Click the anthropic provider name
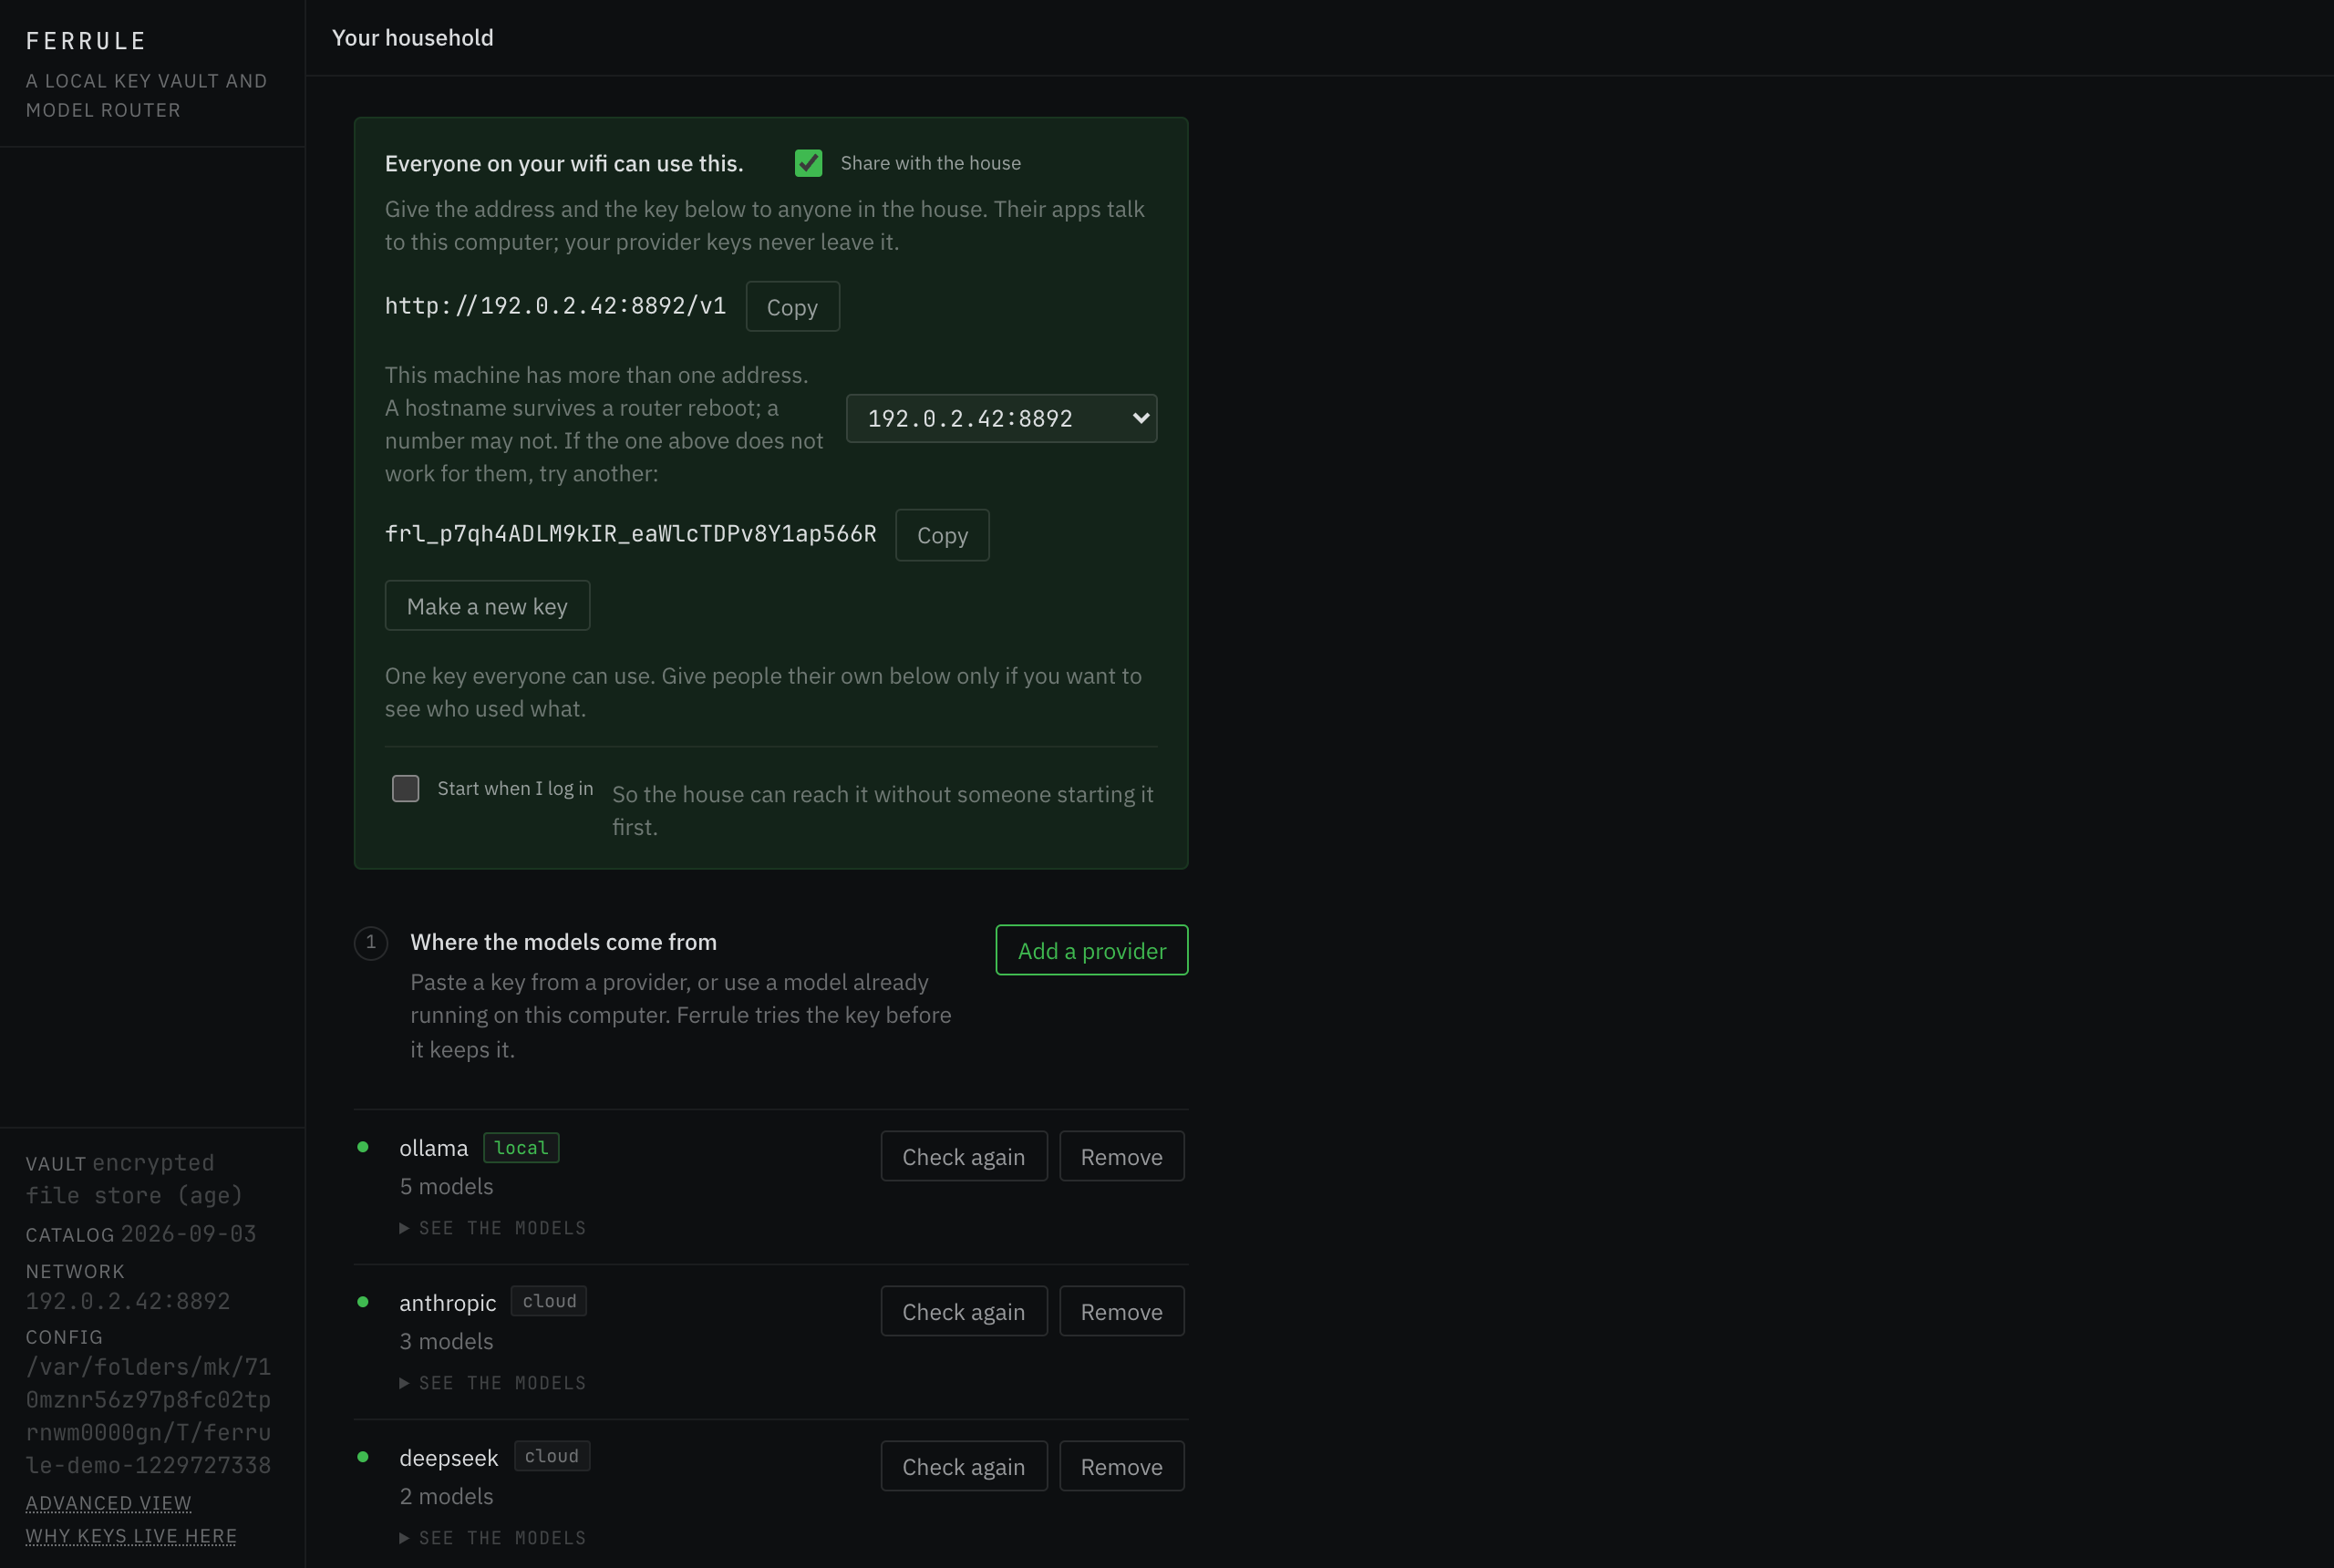 click(447, 1303)
